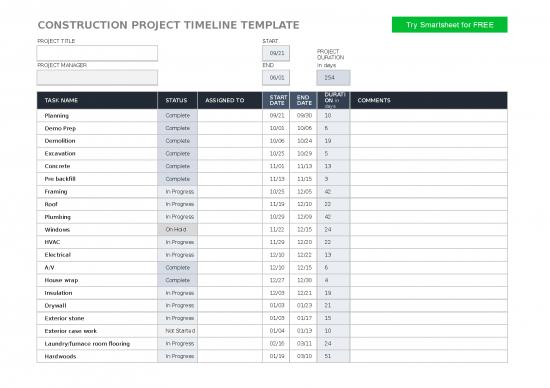Viewport: 550px width, 388px height.
Task: Click the TASK NAME column header
Action: pos(97,100)
